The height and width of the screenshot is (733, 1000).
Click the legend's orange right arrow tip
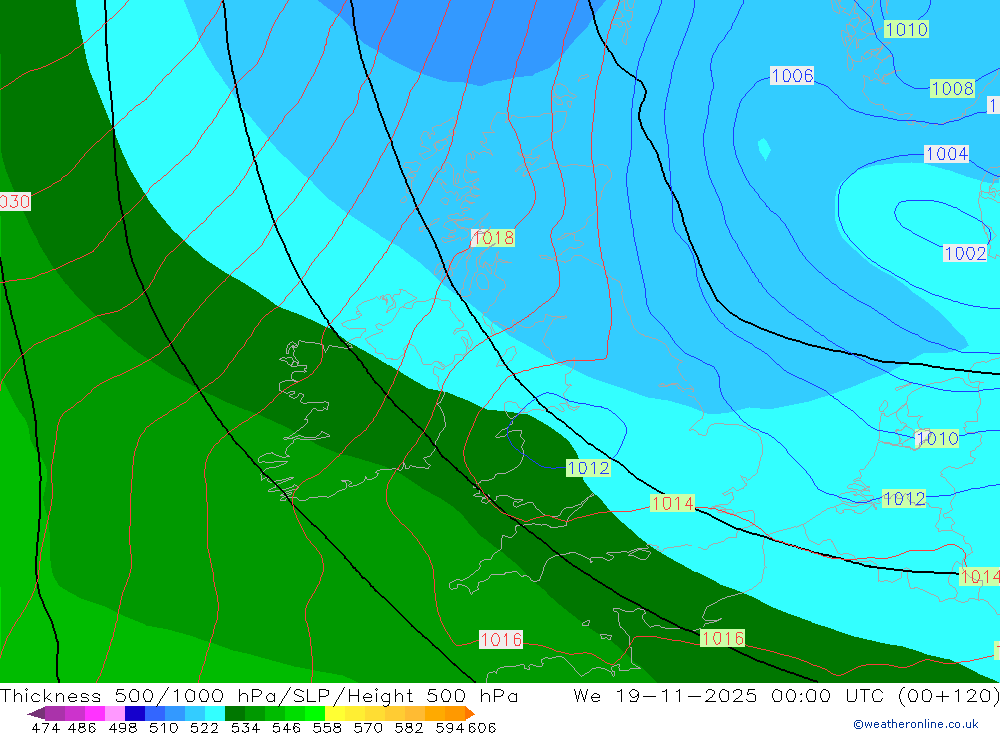coord(470,713)
